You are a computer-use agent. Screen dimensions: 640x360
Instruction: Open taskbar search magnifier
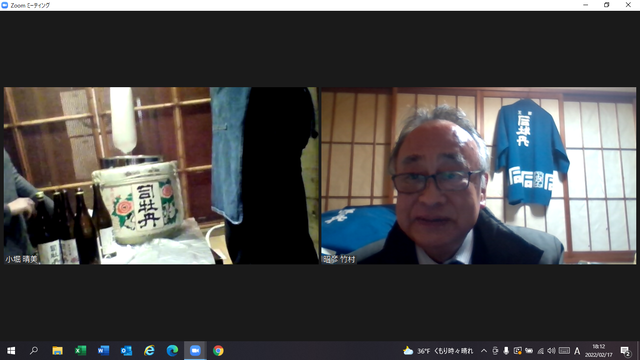(34, 351)
